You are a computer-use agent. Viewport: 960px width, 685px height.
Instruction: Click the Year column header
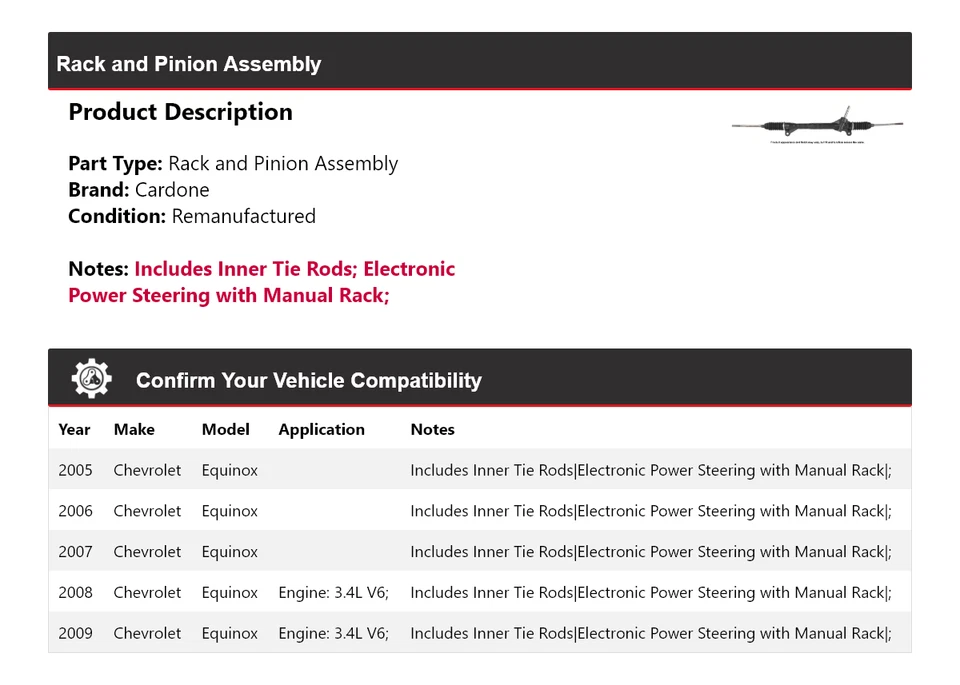(x=74, y=429)
